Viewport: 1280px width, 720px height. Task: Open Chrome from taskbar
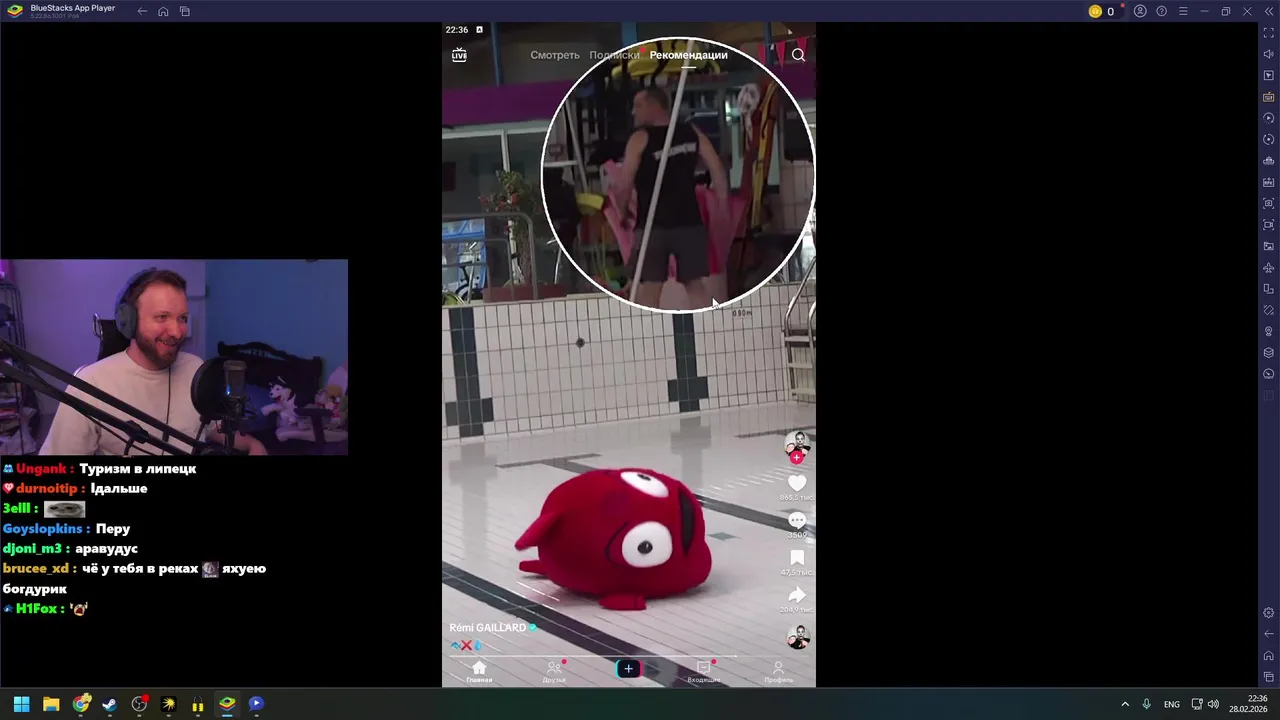click(x=81, y=704)
